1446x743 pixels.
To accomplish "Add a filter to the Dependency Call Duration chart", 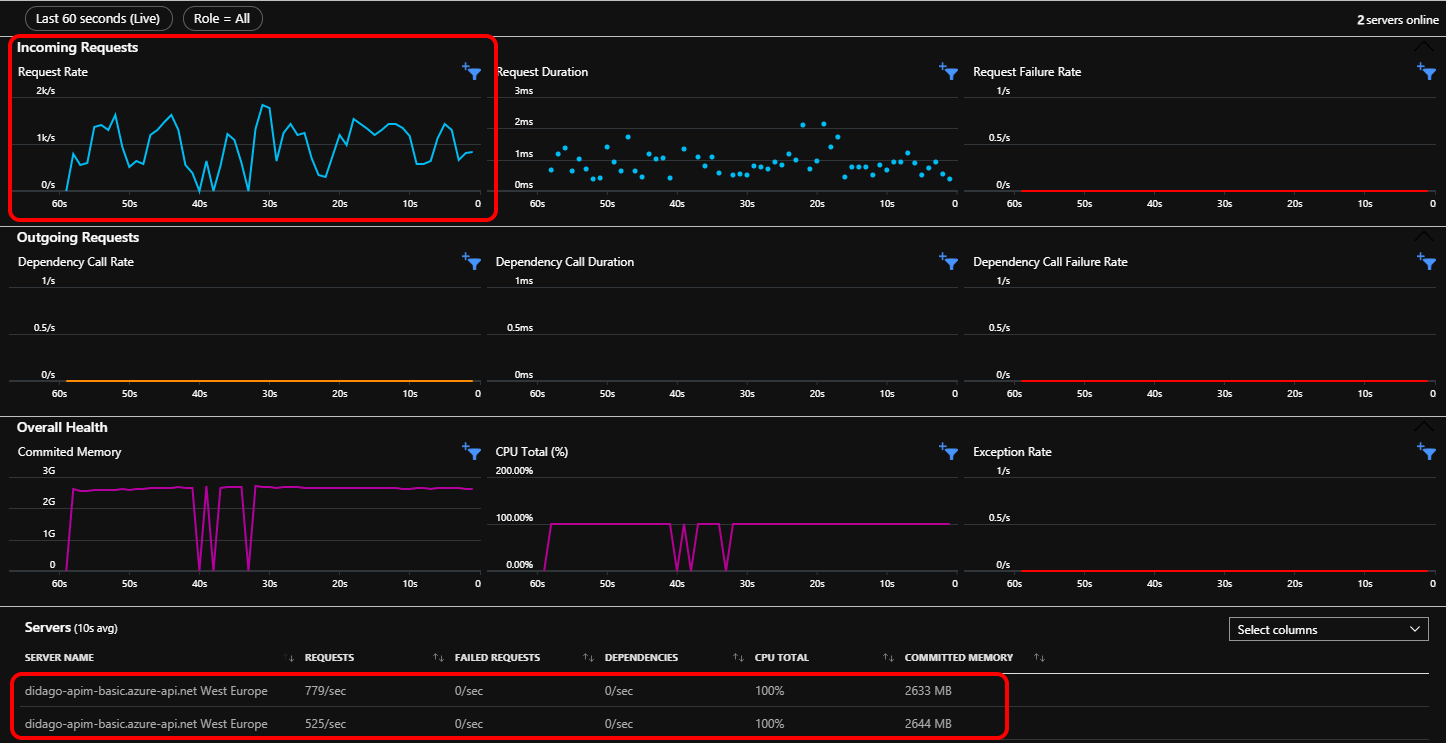I will click(x=947, y=261).
